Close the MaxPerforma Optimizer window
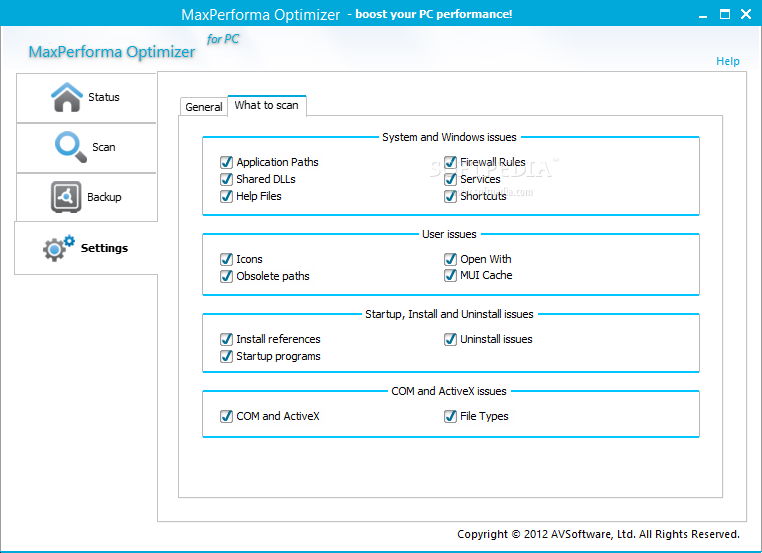 pyautogui.click(x=746, y=14)
